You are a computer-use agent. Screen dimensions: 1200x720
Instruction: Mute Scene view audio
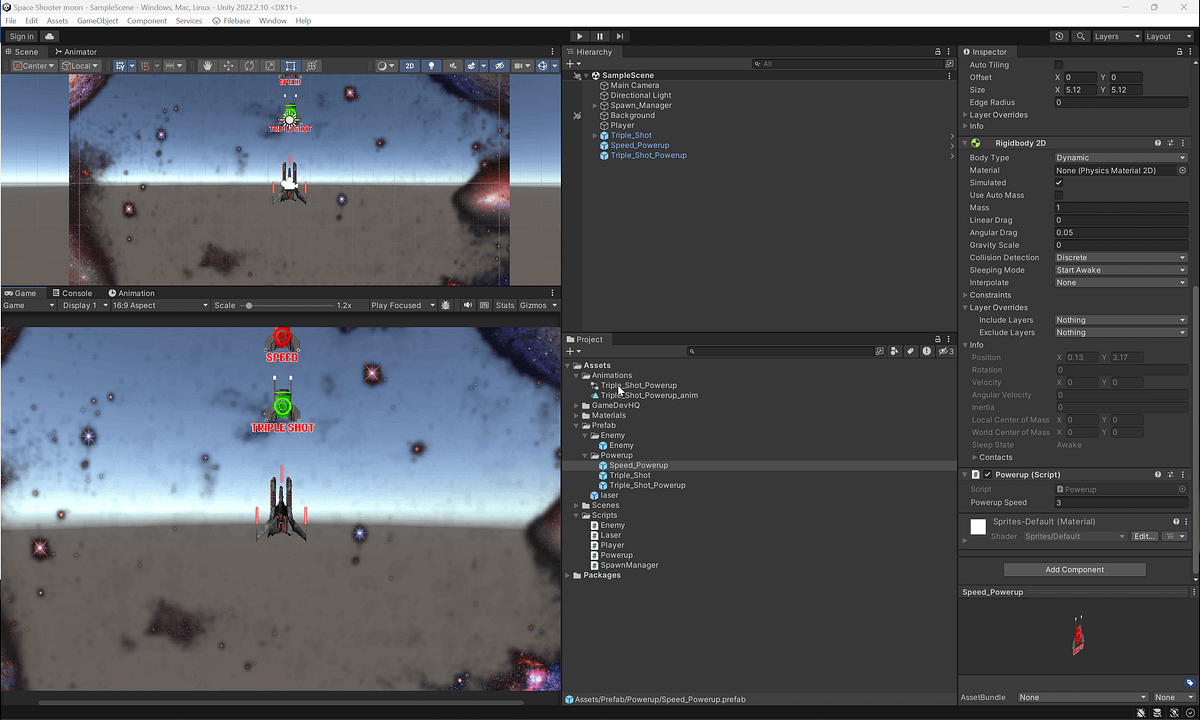click(x=454, y=66)
